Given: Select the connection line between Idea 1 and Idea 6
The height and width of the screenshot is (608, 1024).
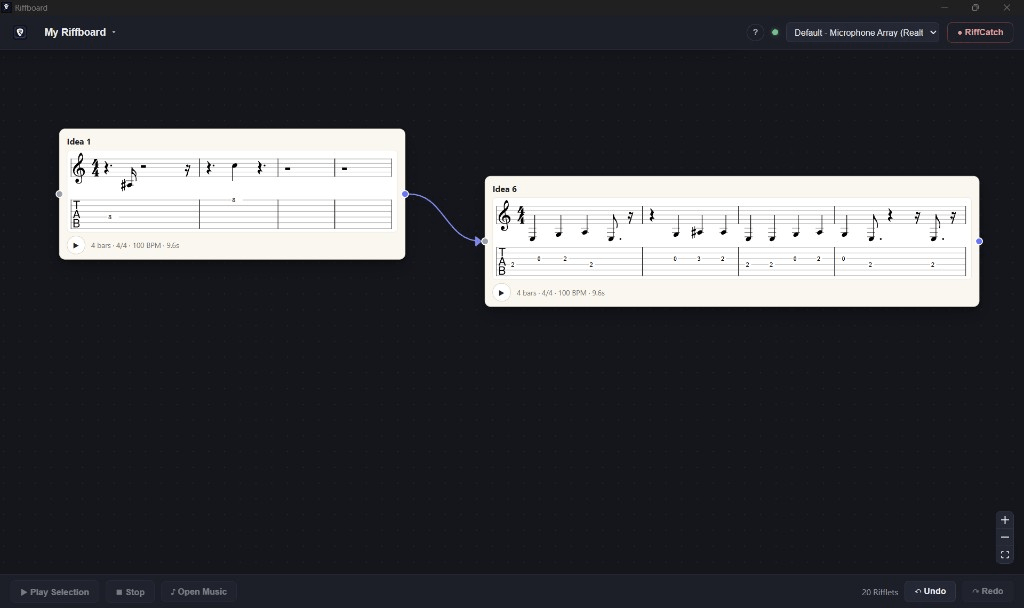Looking at the screenshot, I should click(445, 216).
